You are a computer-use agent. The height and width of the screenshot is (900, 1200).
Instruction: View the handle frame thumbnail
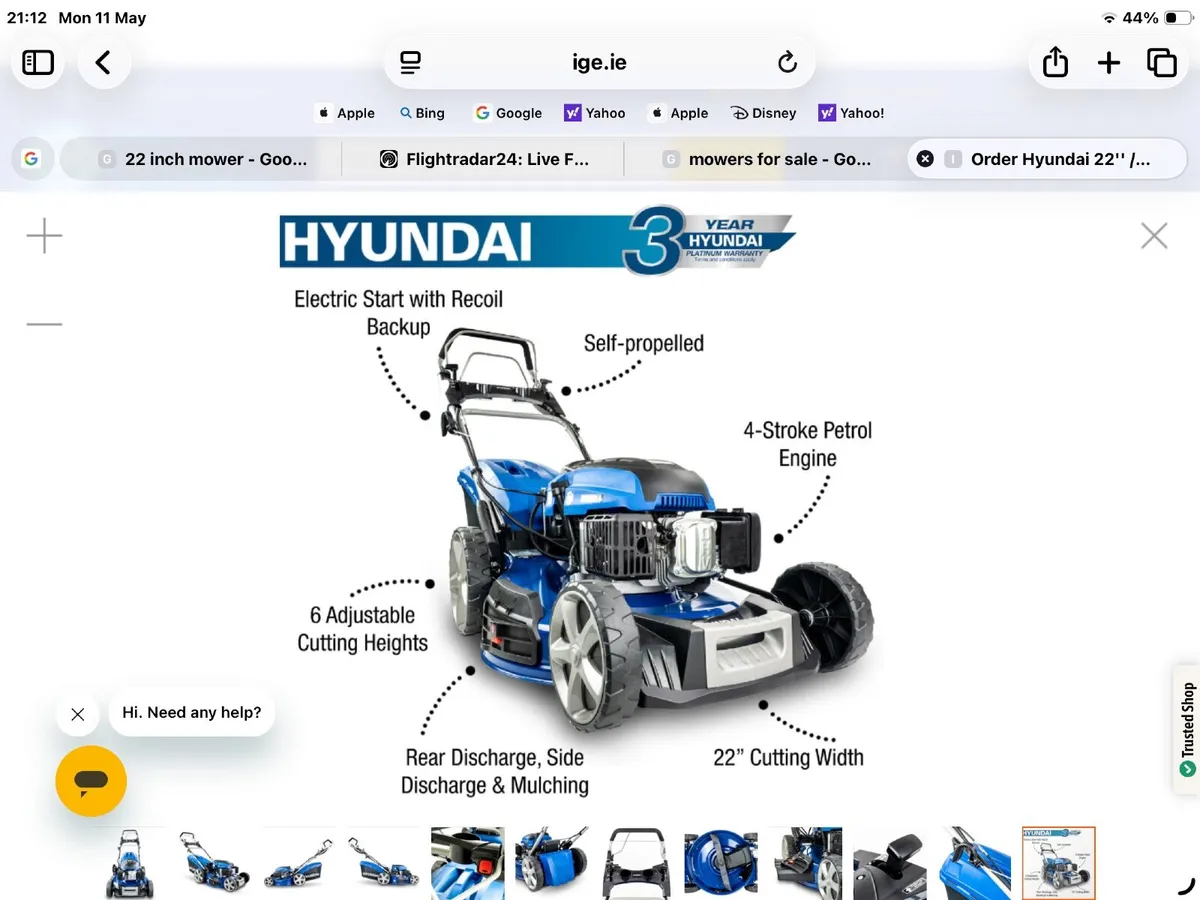636,863
